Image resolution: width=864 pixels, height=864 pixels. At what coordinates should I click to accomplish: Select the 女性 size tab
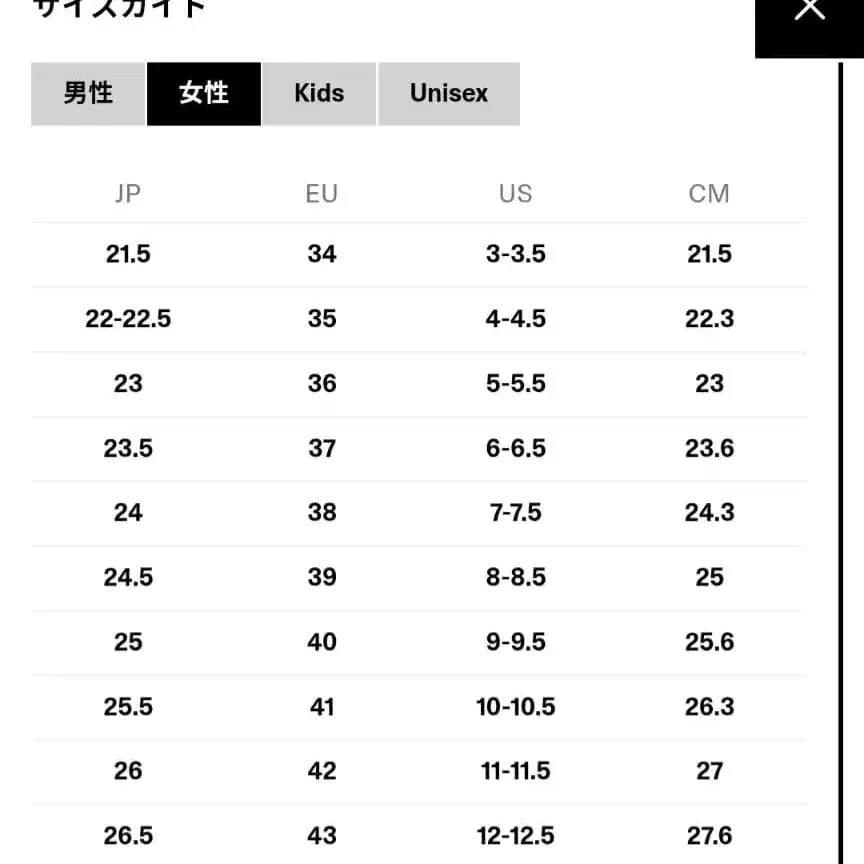[204, 94]
